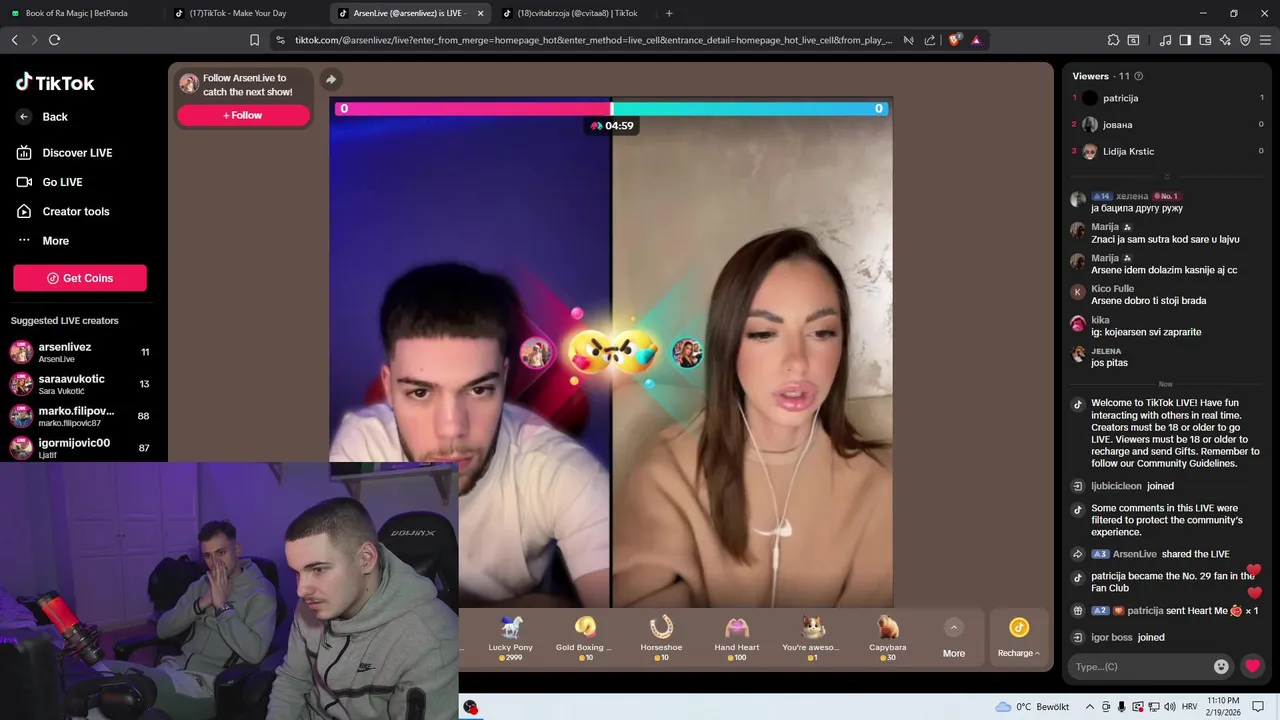Open the media playback control music-note icon
The image size is (1280, 720).
[1165, 40]
